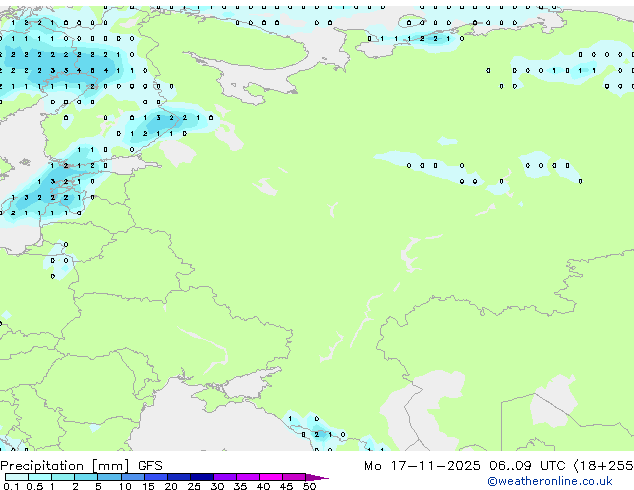Click the 'Precipitation [mm]' title text
Viewport: 634px width, 490px height.
[x=65, y=466]
